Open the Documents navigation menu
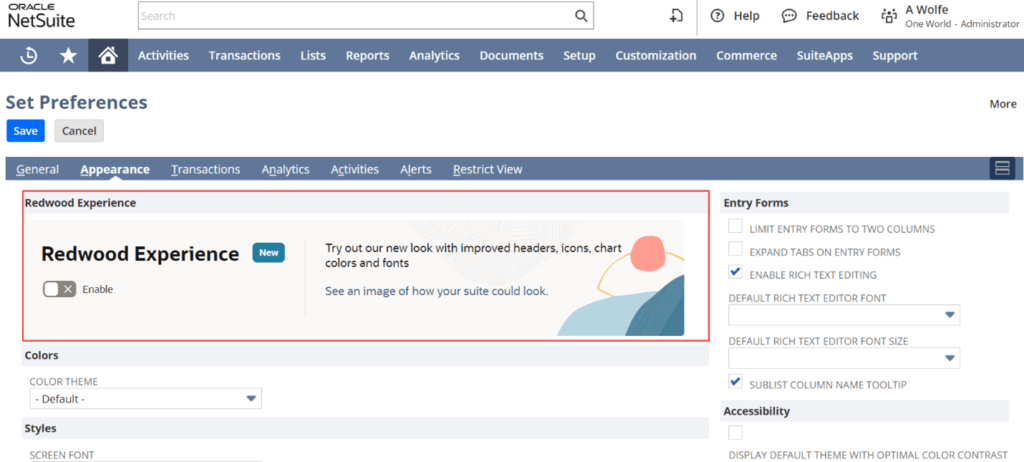This screenshot has height=462, width=1024. (511, 56)
